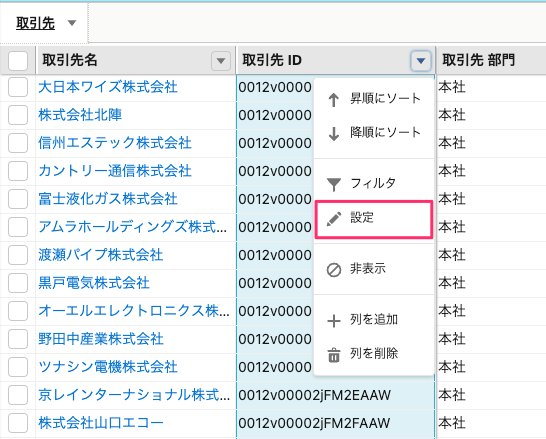The image size is (546, 439).
Task: Open account 黒戸電気株式会社
Action: 94,283
